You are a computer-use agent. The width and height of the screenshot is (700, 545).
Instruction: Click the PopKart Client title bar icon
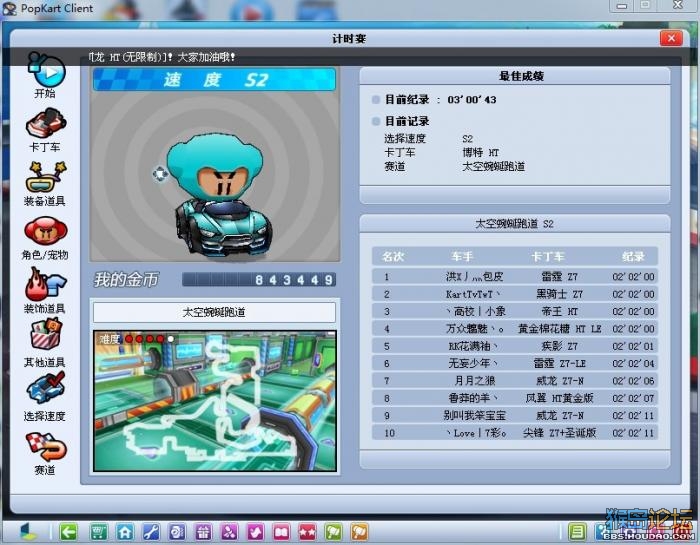coord(9,8)
